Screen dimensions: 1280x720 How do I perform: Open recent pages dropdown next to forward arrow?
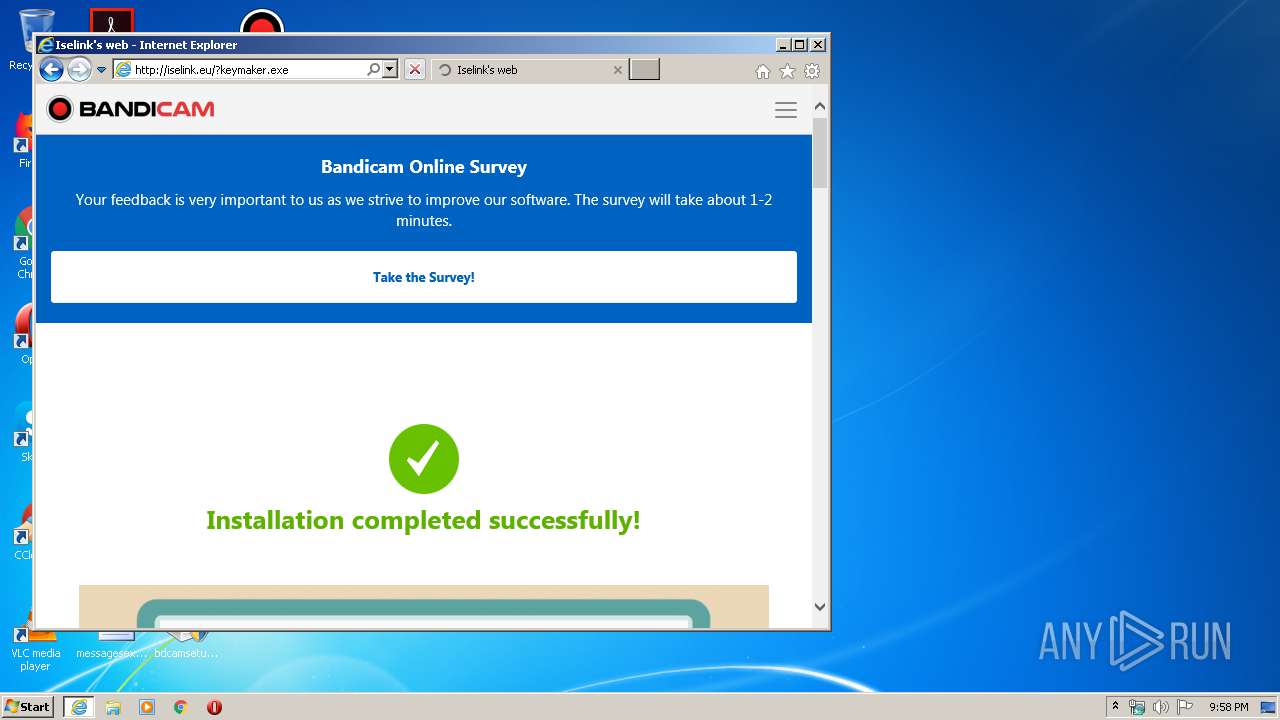pos(101,70)
